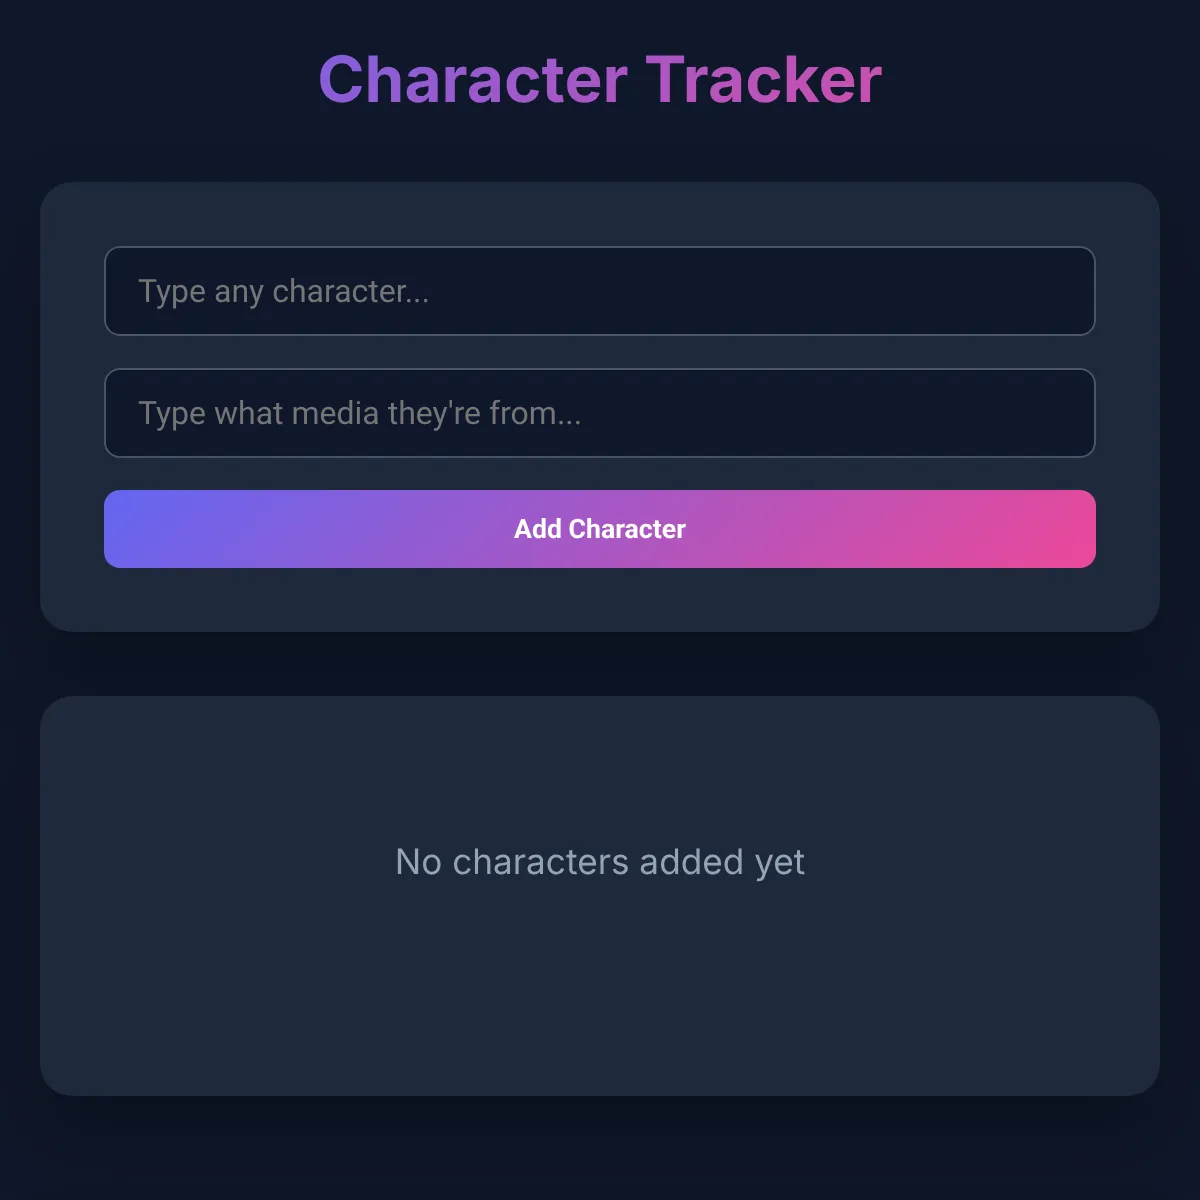The height and width of the screenshot is (1200, 1200).
Task: Activate the input above the media field
Action: click(x=600, y=291)
